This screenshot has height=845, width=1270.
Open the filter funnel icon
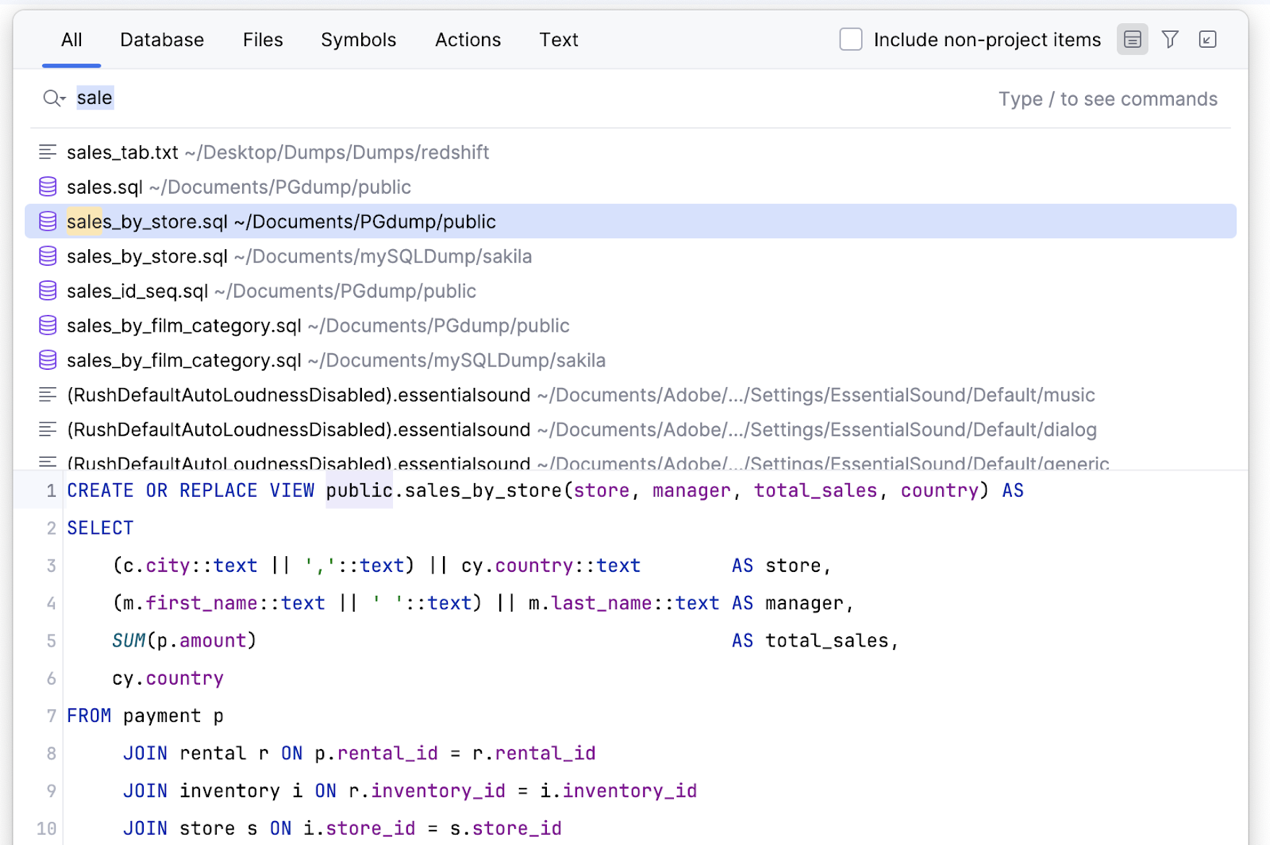tap(1170, 40)
